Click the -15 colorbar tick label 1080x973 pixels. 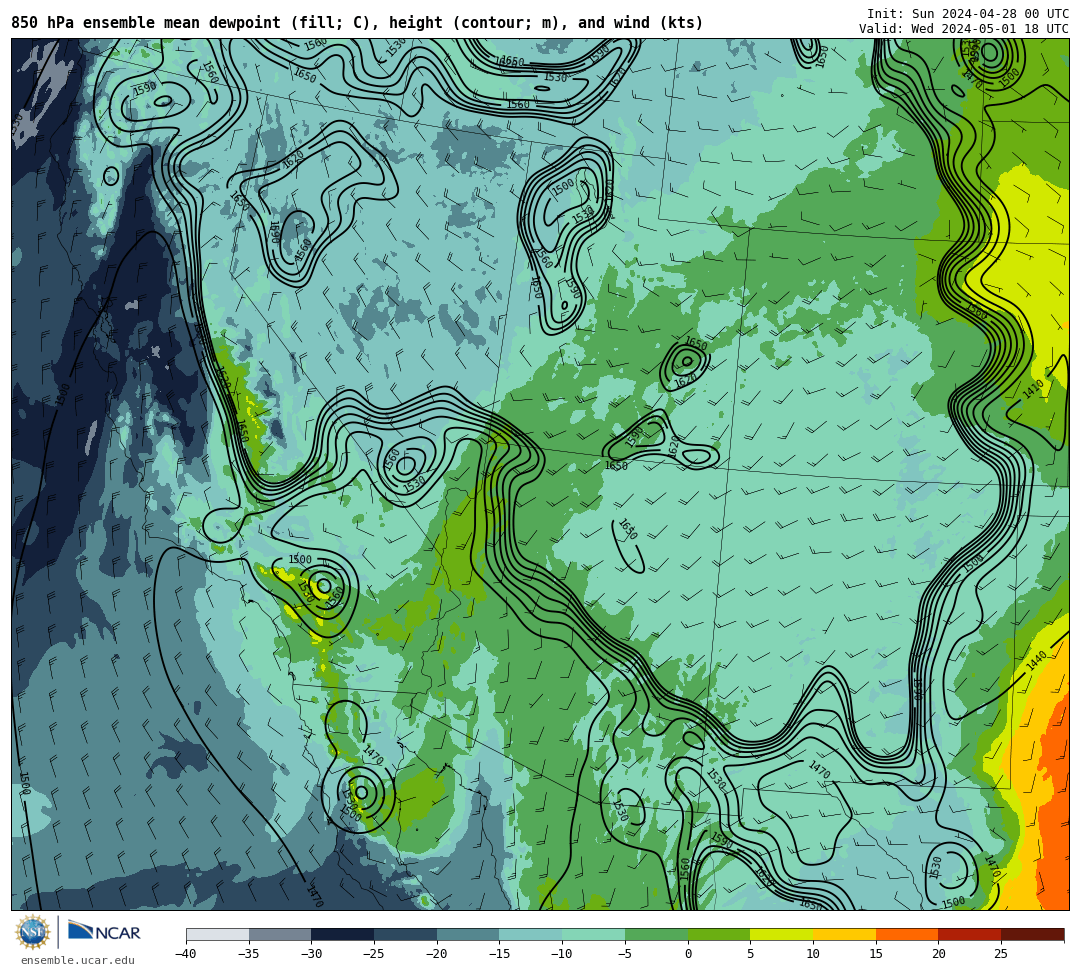[x=499, y=954]
